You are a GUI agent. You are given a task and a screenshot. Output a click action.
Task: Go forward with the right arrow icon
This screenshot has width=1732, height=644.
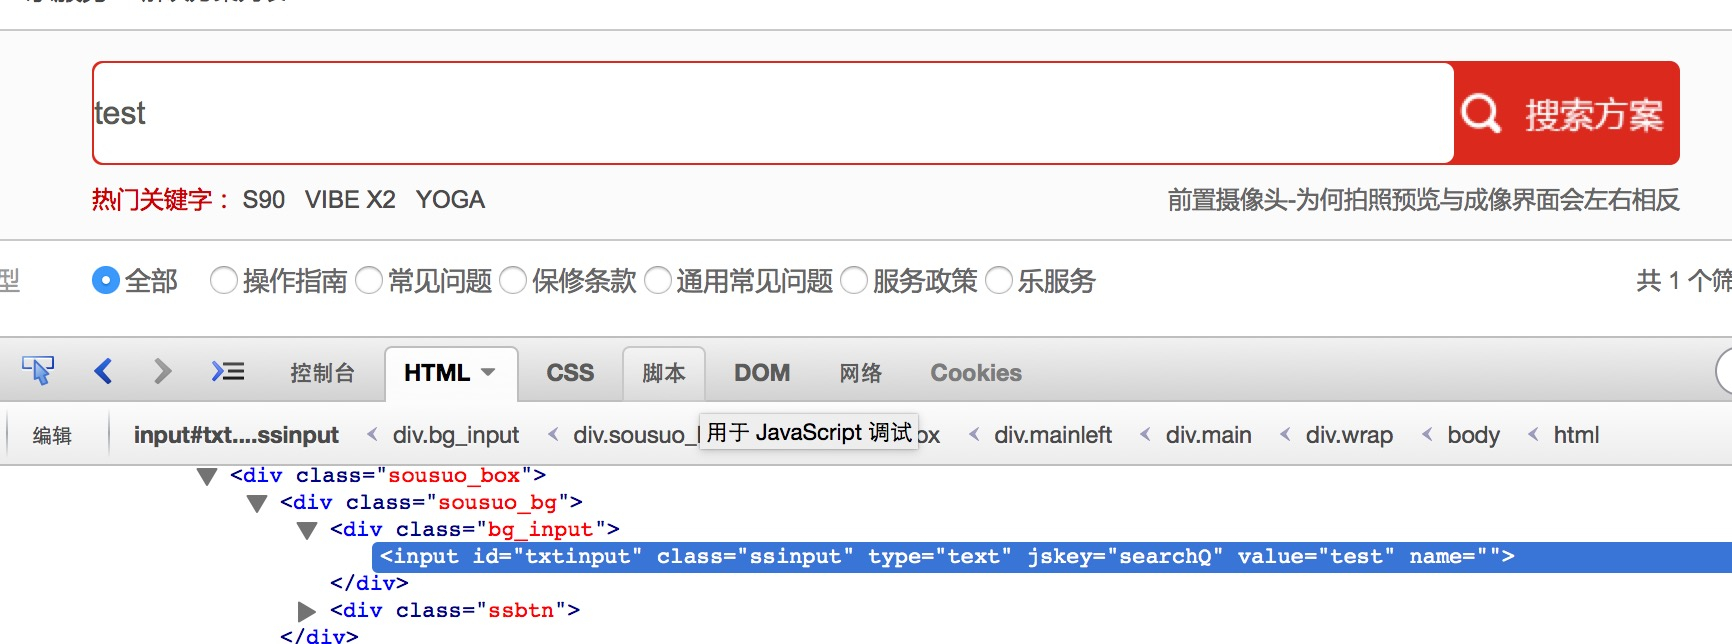[162, 372]
